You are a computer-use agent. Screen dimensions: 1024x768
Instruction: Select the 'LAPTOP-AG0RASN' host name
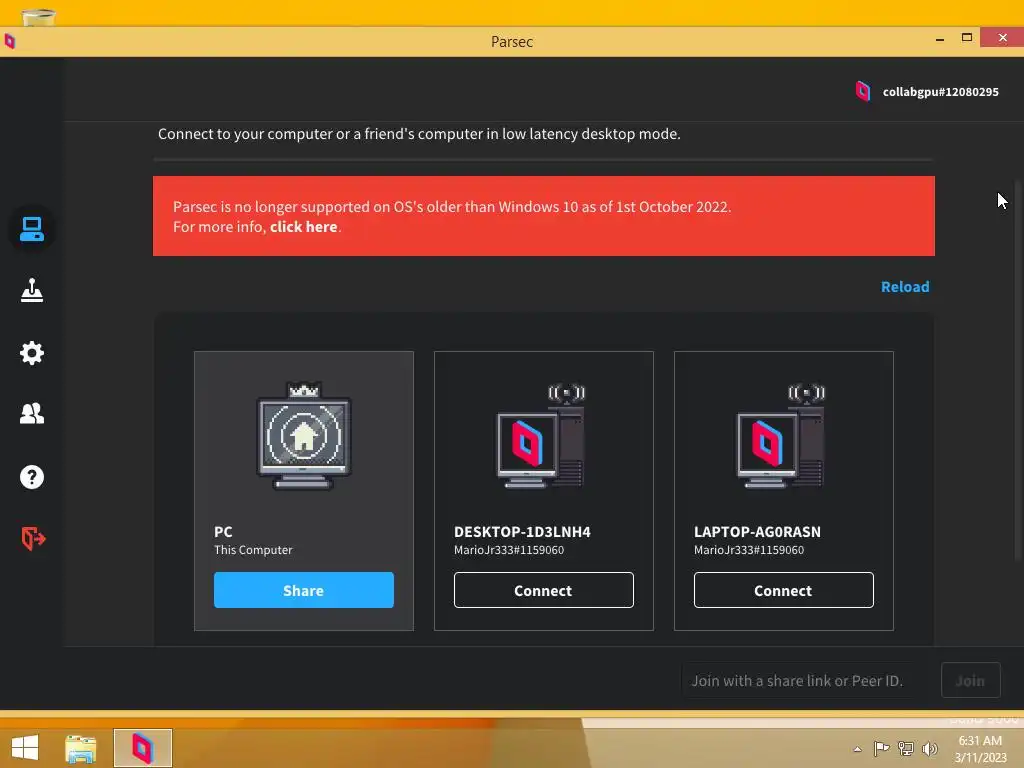click(758, 532)
